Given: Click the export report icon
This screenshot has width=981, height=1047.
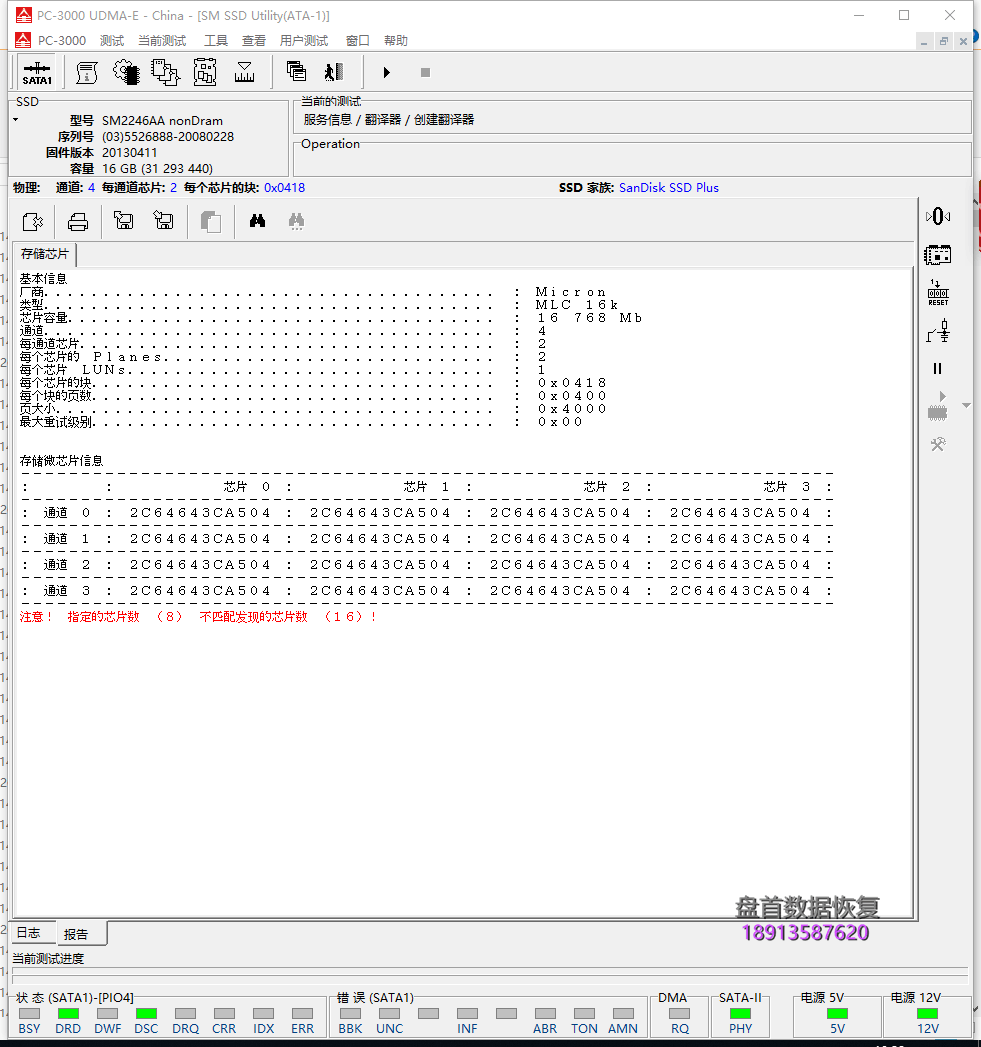Looking at the screenshot, I should 33,222.
